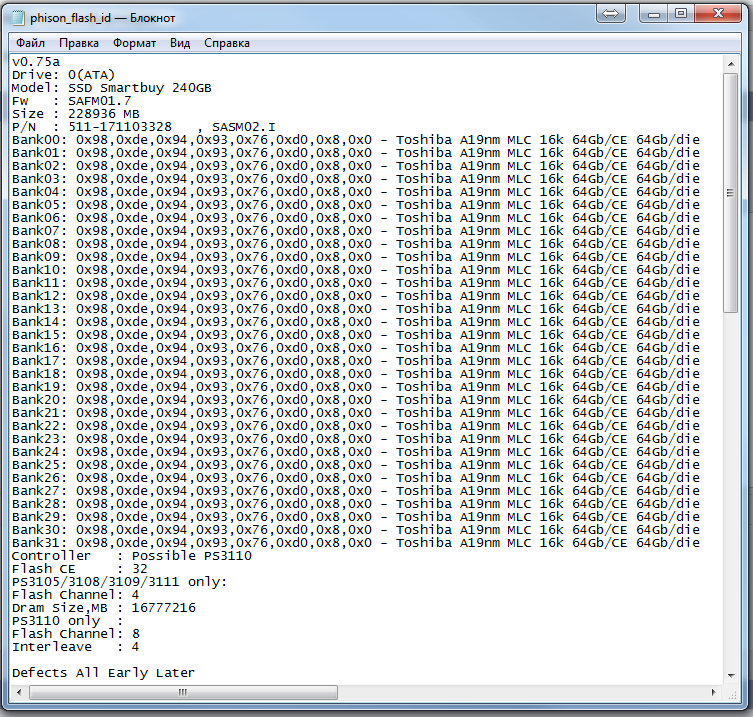Screen dimensions: 753x717
Task: Click the Bank06 row
Action: [x=356, y=218]
